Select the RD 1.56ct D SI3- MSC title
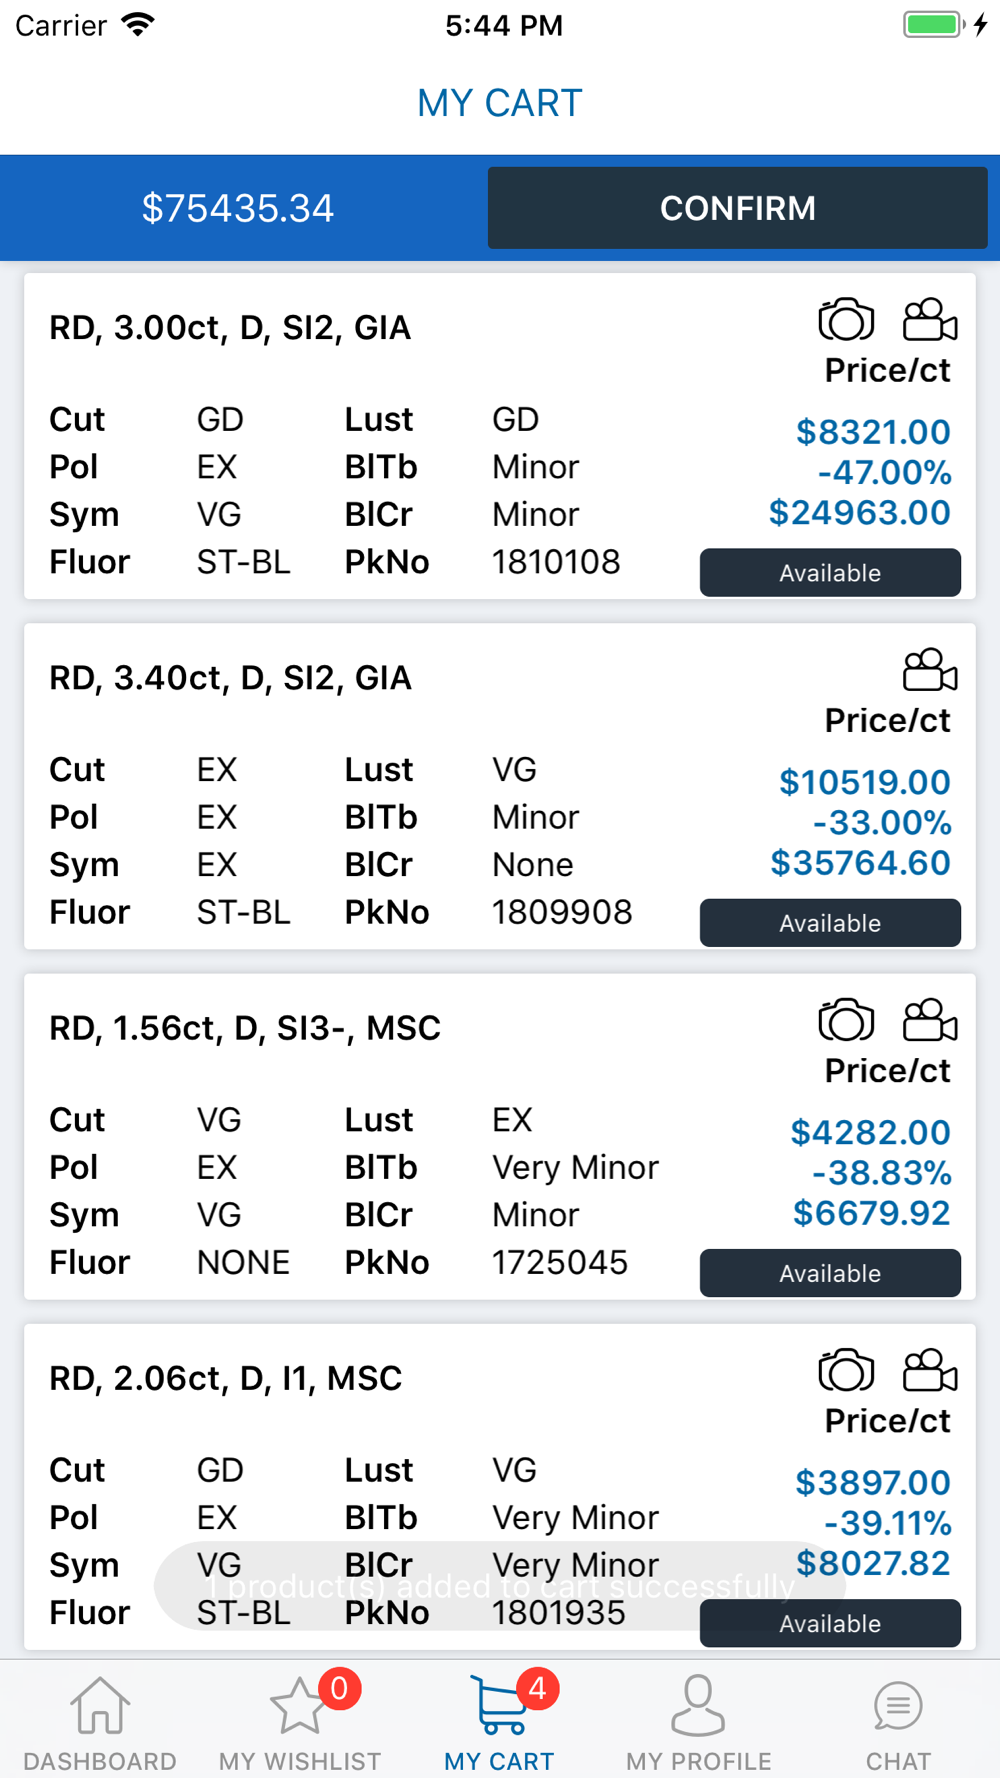 tap(245, 1028)
